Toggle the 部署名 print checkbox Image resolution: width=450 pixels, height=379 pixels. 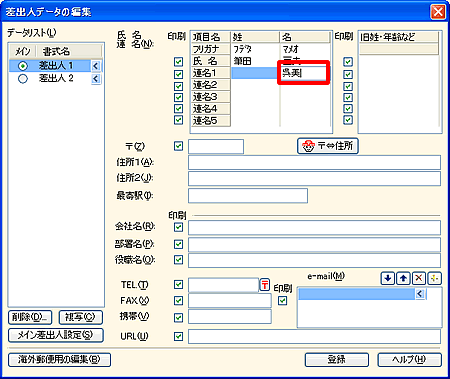coord(179,244)
